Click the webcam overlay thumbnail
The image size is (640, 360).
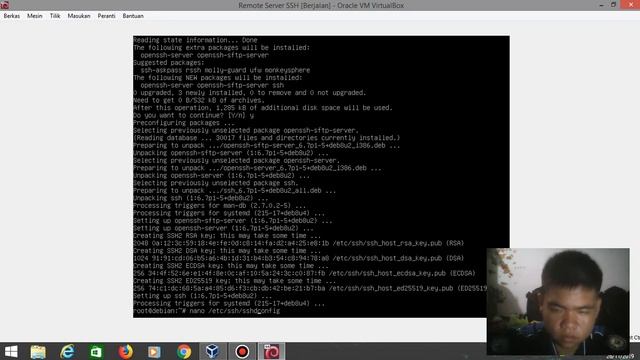tap(558, 301)
